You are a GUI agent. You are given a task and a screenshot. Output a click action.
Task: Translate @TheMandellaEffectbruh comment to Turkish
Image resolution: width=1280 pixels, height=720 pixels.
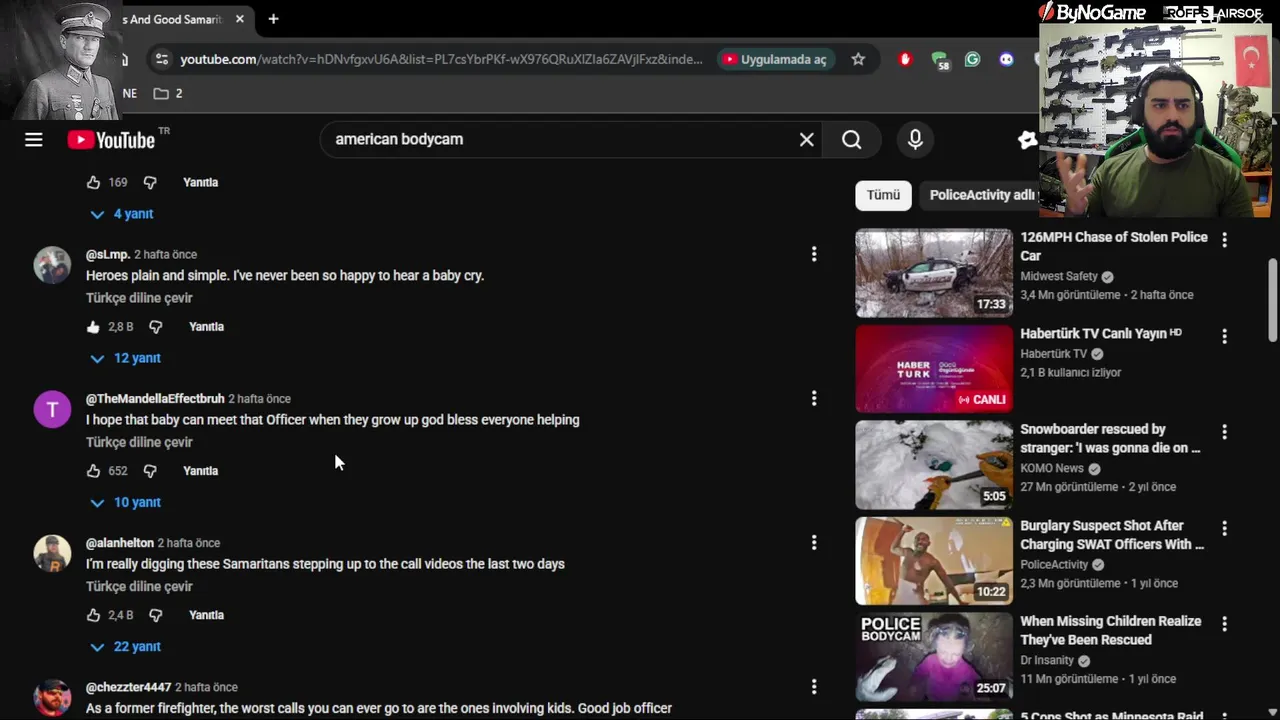pos(139,442)
